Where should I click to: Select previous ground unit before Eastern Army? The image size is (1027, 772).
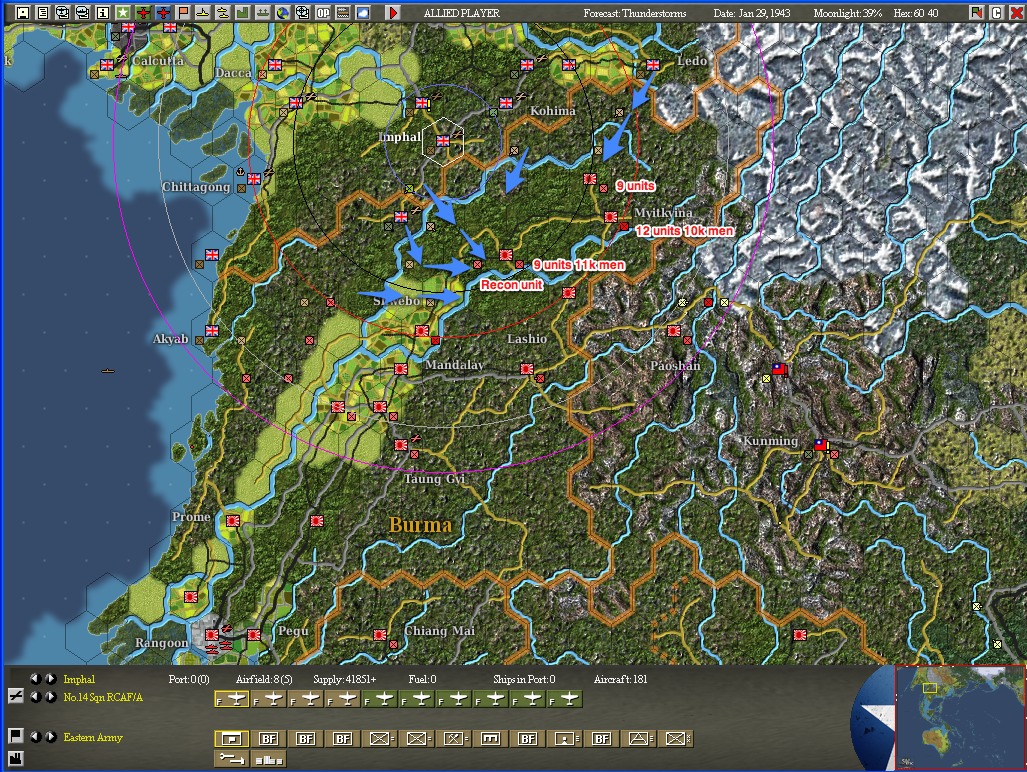click(35, 737)
